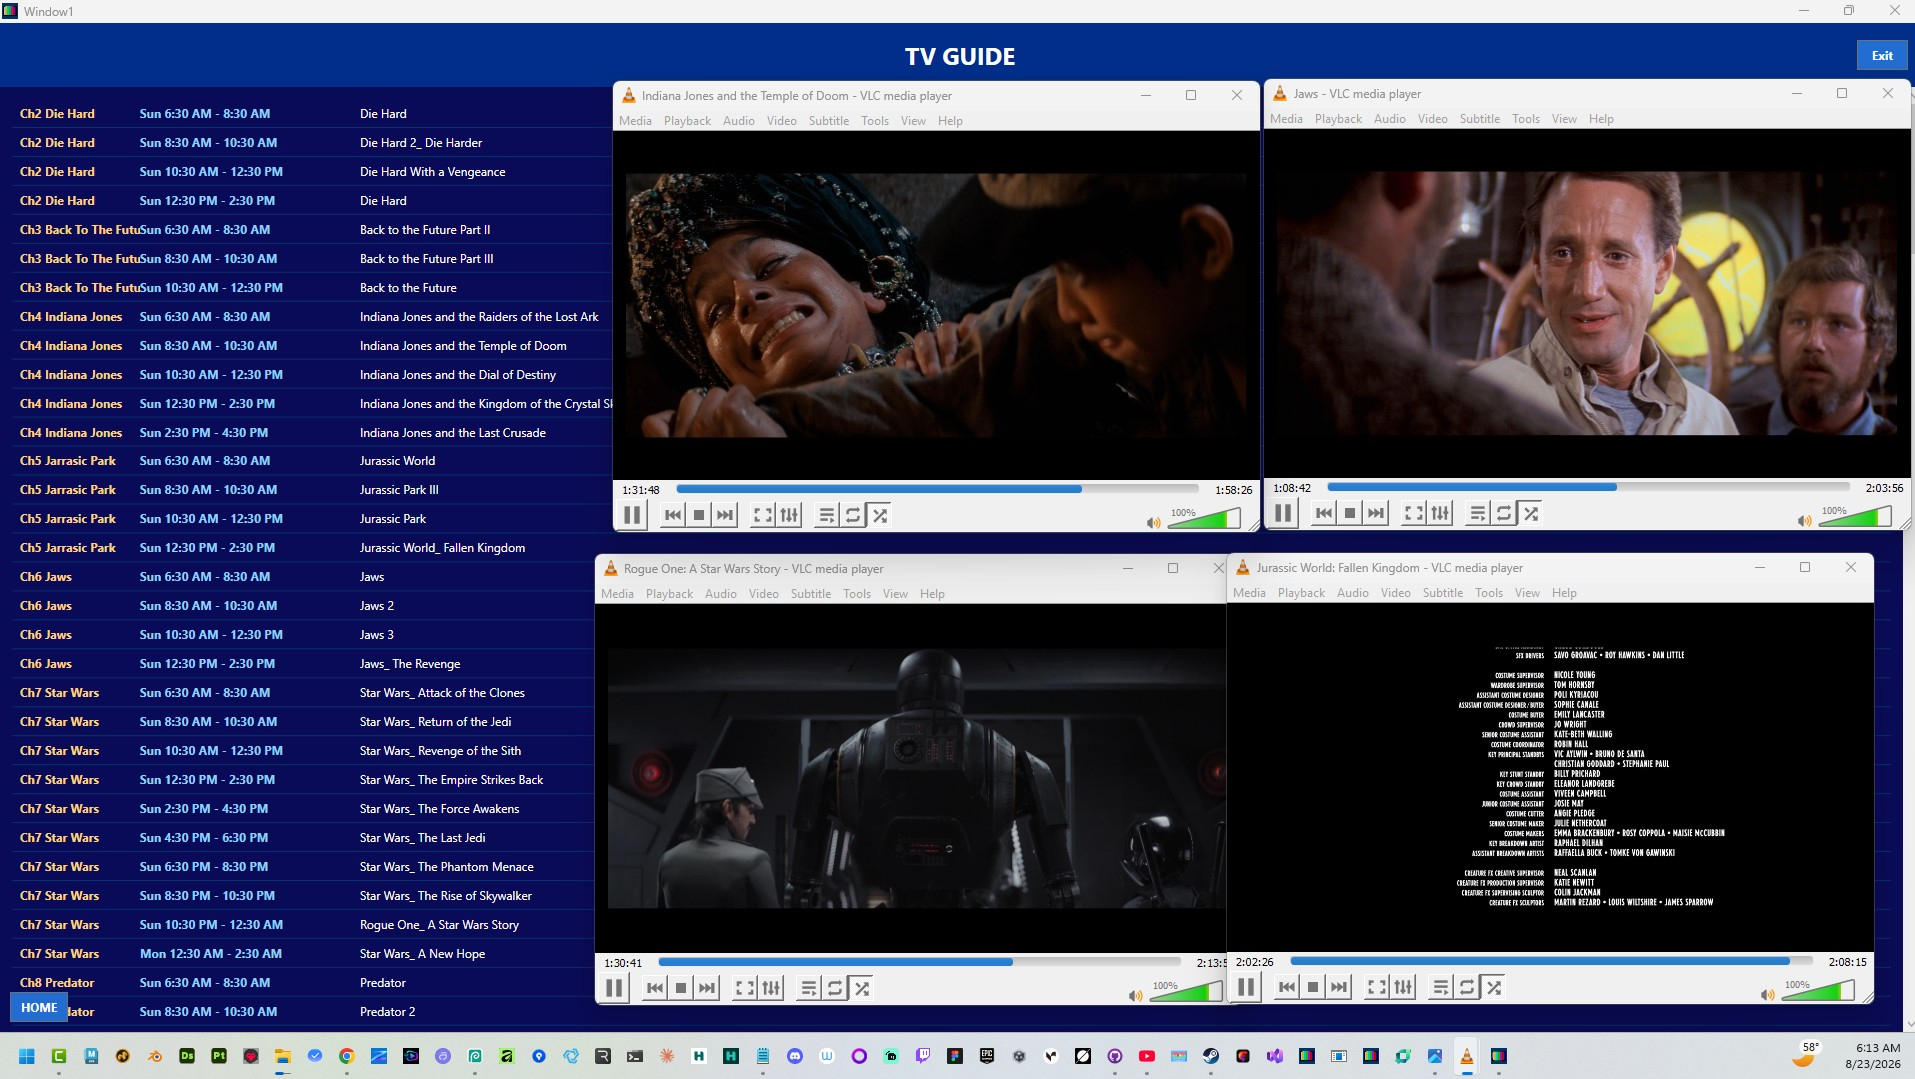Click the Indiana Jones elapsed time 1:31:48
This screenshot has height=1079, width=1915.
[x=641, y=490]
